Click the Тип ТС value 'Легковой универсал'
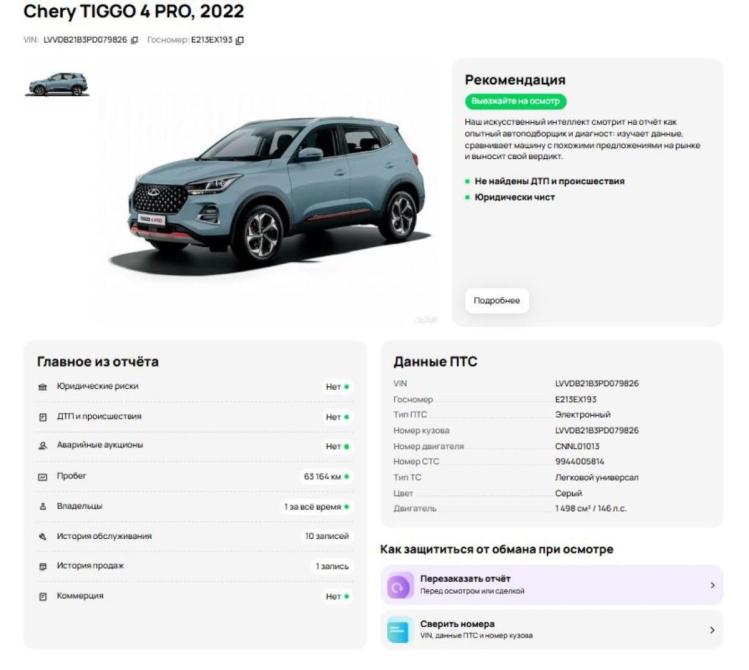 (597, 477)
